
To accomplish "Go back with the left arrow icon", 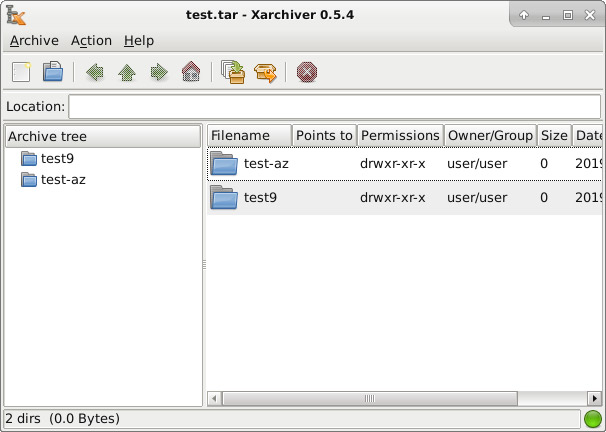I will click(x=96, y=72).
